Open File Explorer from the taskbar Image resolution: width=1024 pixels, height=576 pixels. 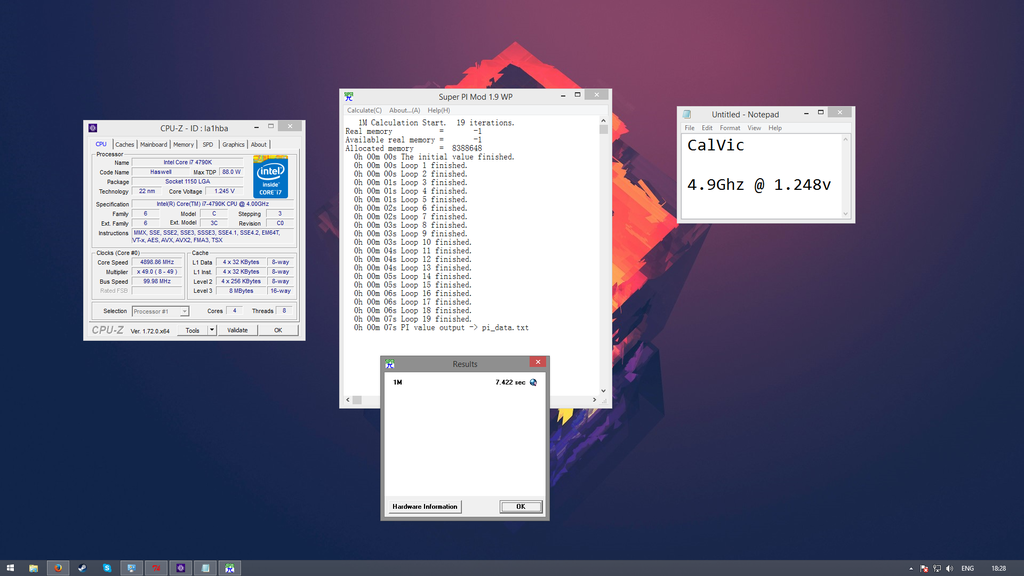(33, 568)
